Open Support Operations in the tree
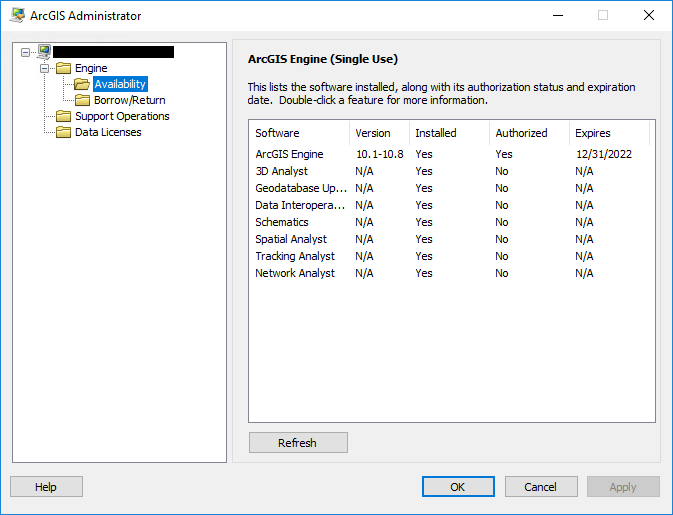The width and height of the screenshot is (673, 515). [x=122, y=116]
